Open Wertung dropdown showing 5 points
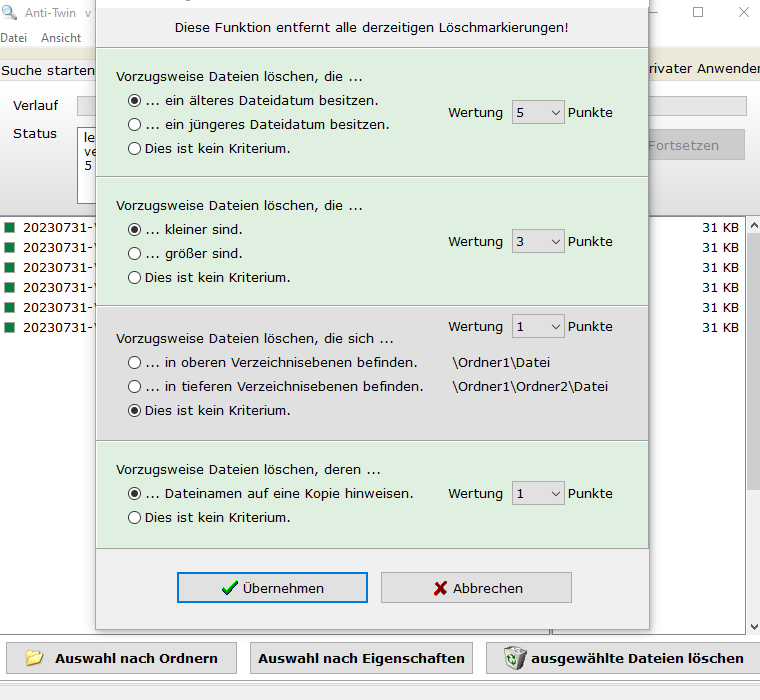The image size is (760, 700). coord(538,112)
